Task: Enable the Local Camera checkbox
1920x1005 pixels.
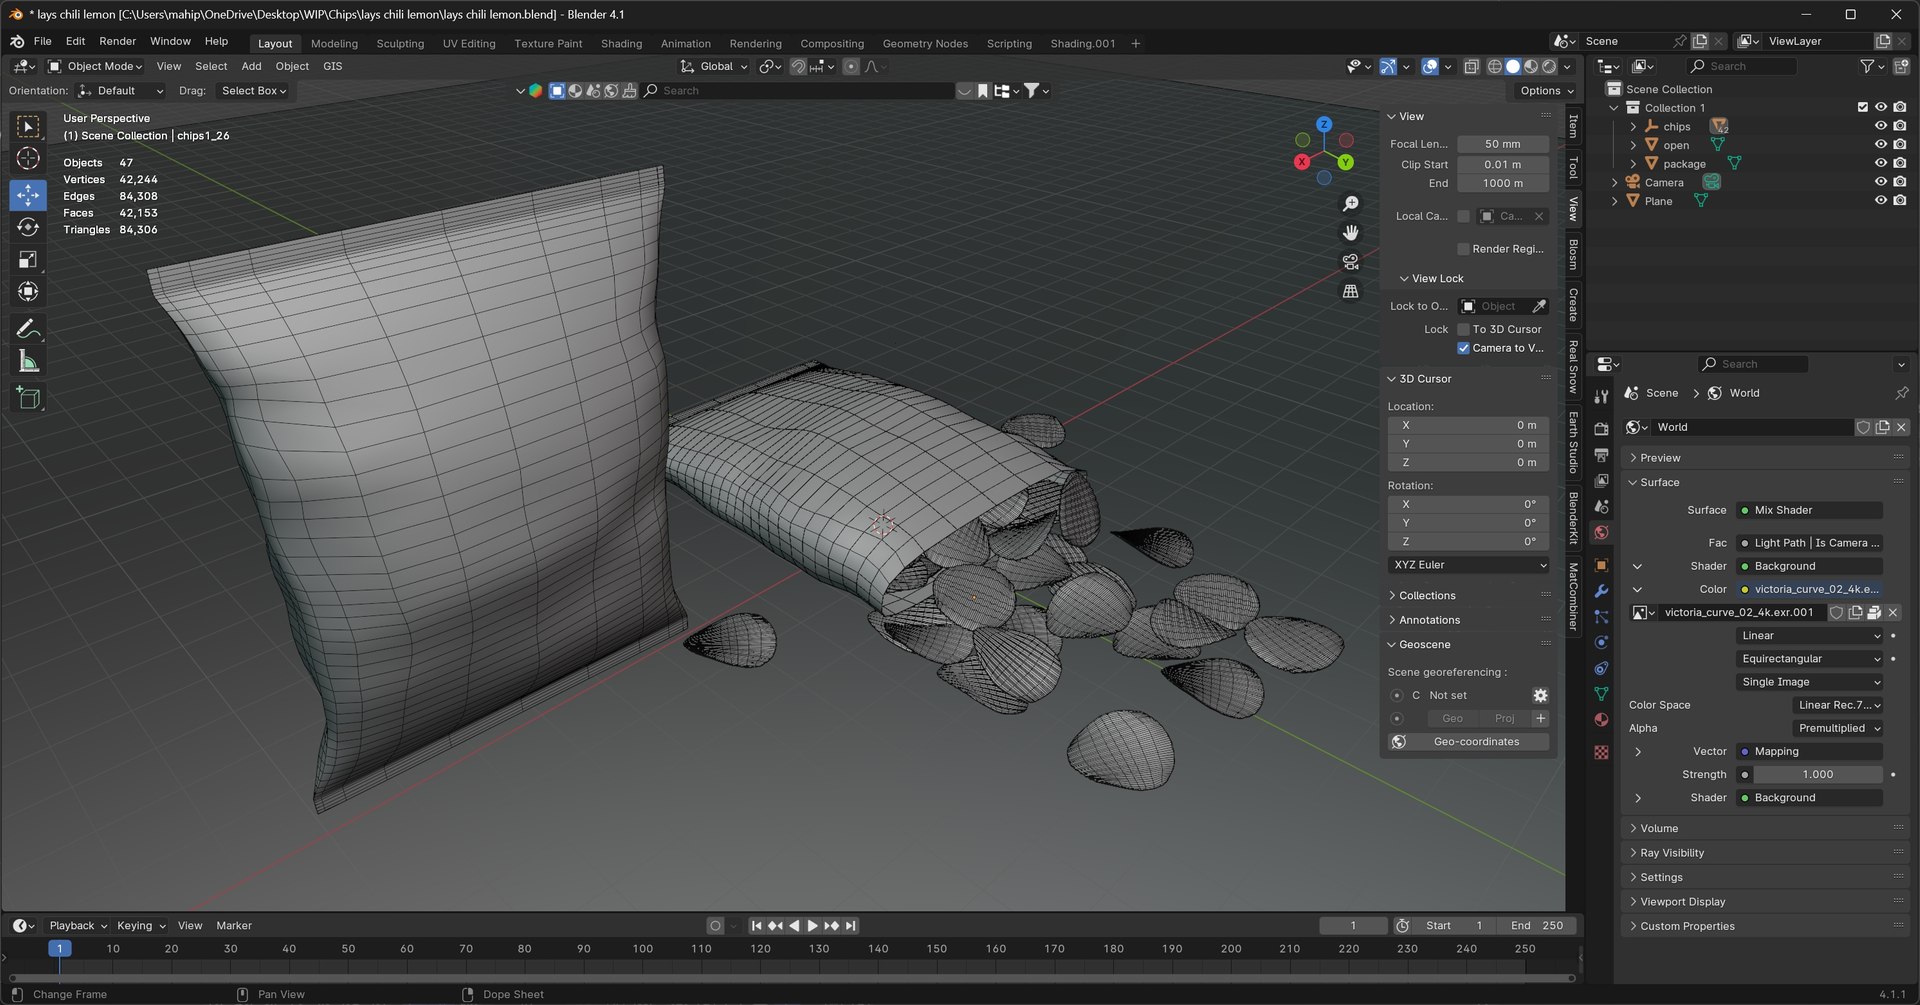Action: (1463, 216)
